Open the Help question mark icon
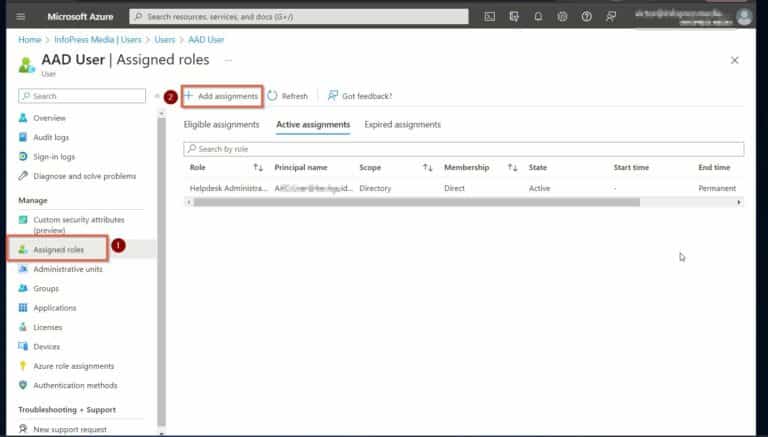 [x=586, y=17]
